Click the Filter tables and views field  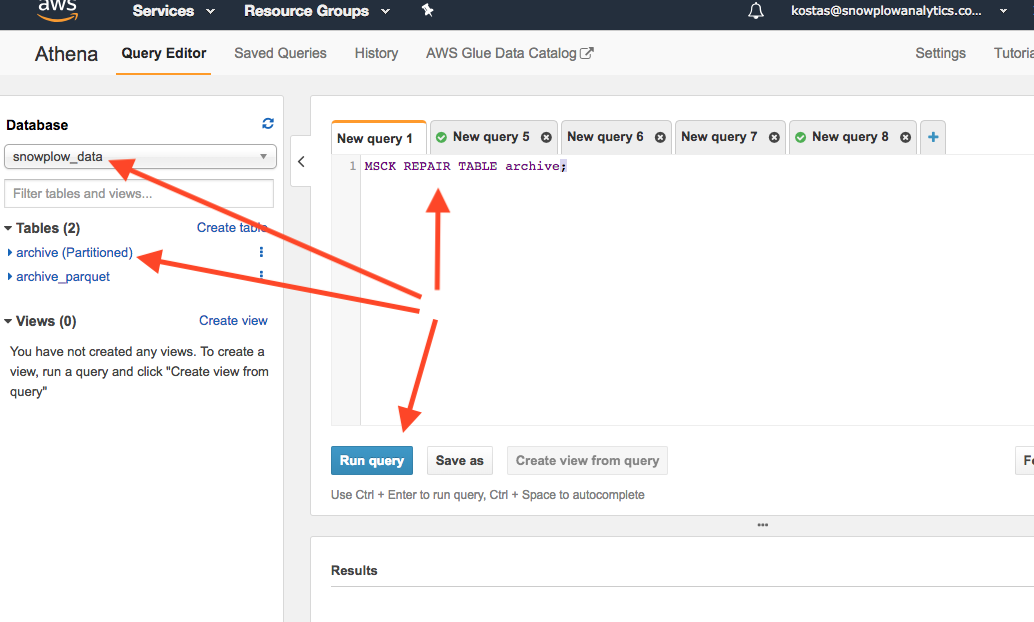coord(139,194)
